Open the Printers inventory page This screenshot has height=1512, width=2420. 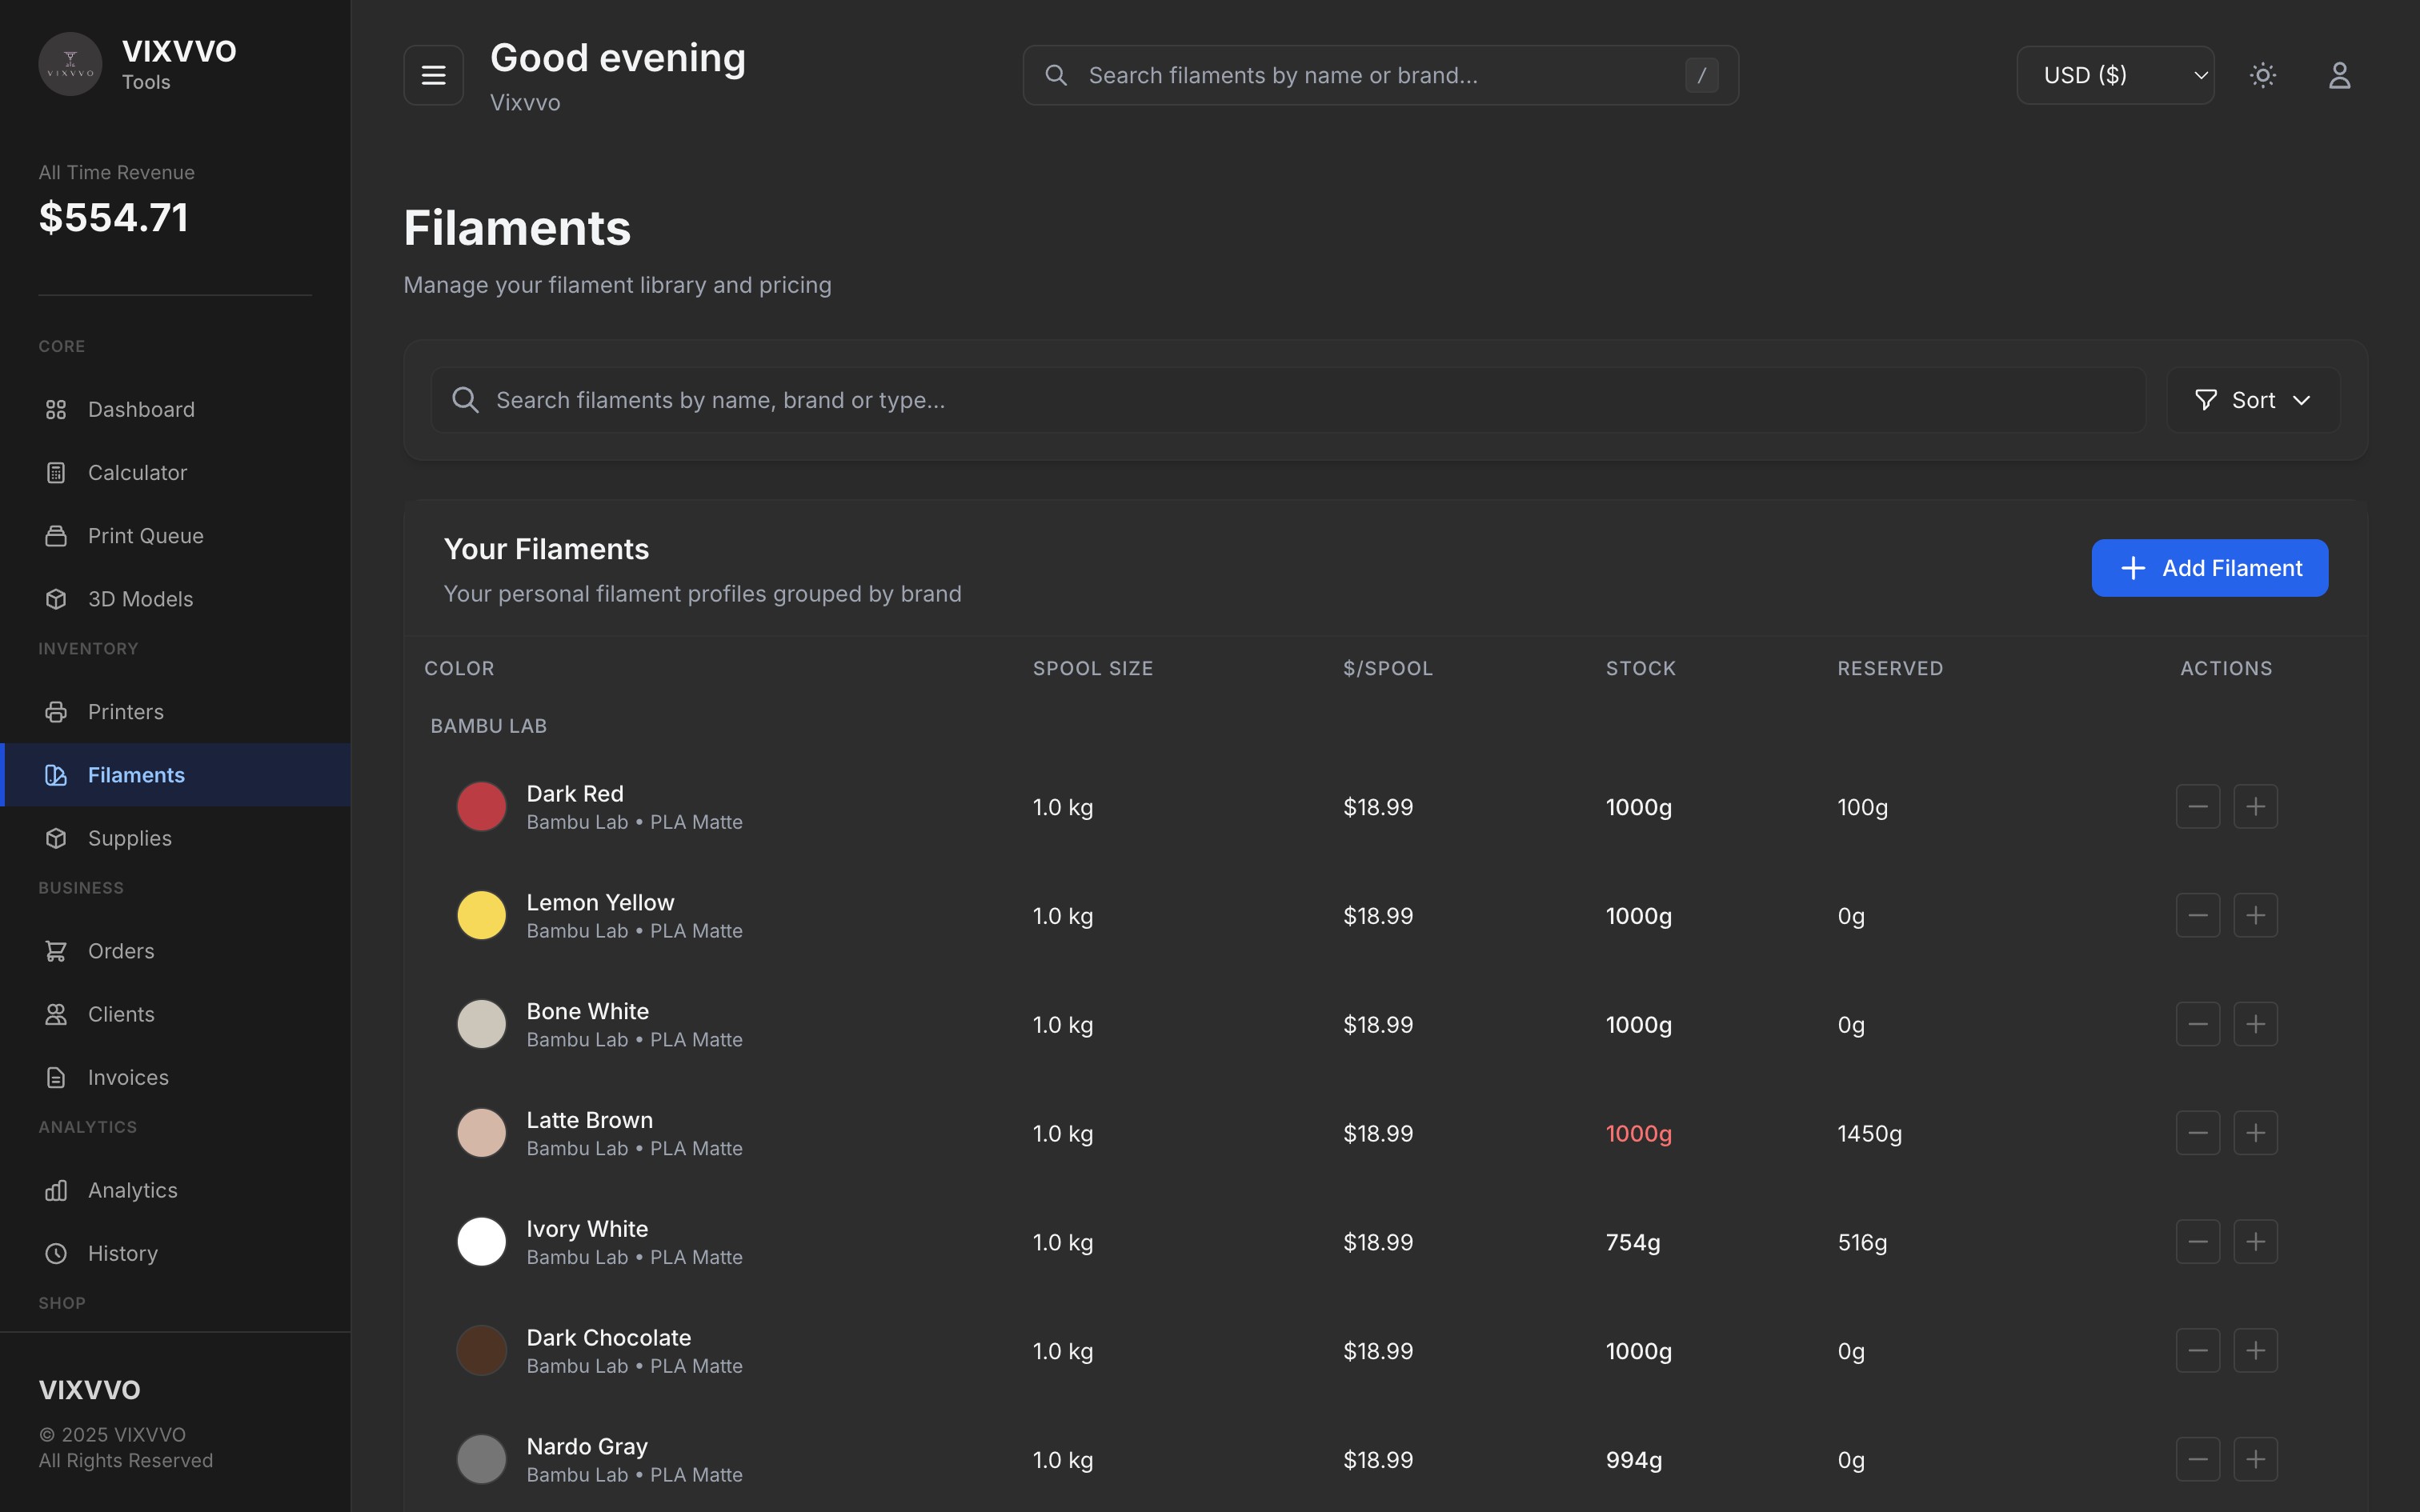tap(125, 712)
